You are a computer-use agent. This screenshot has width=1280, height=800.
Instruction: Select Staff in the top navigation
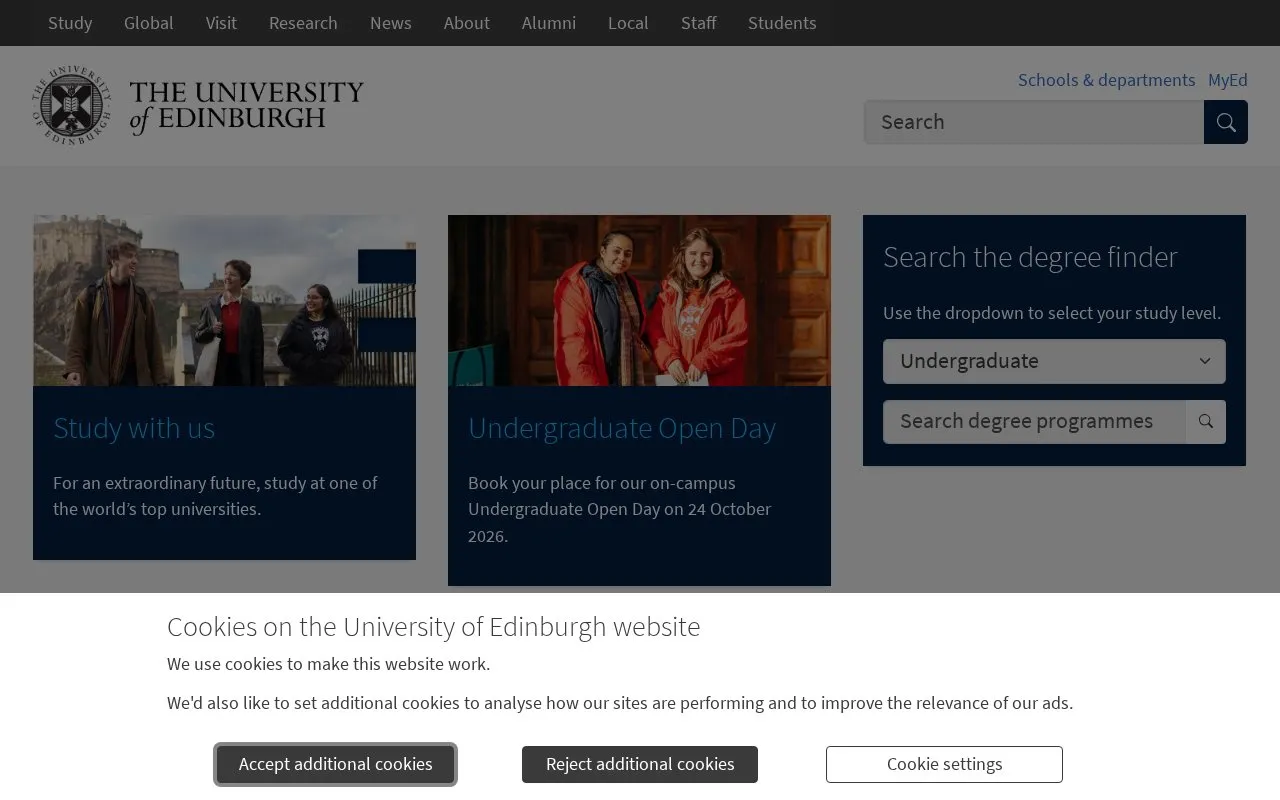[x=699, y=23]
